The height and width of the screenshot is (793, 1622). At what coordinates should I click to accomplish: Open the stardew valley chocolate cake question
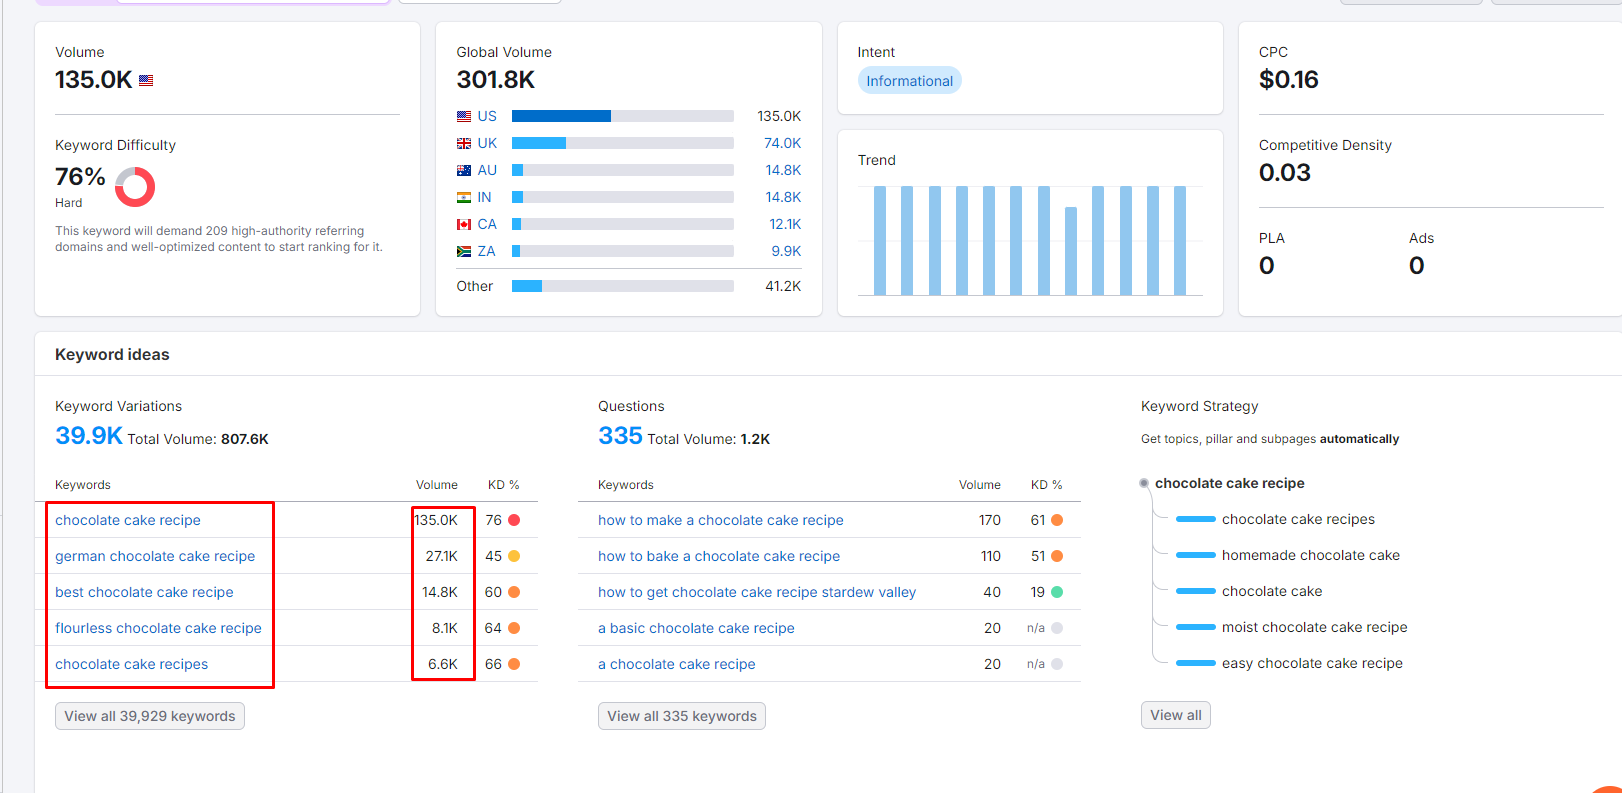(x=757, y=592)
